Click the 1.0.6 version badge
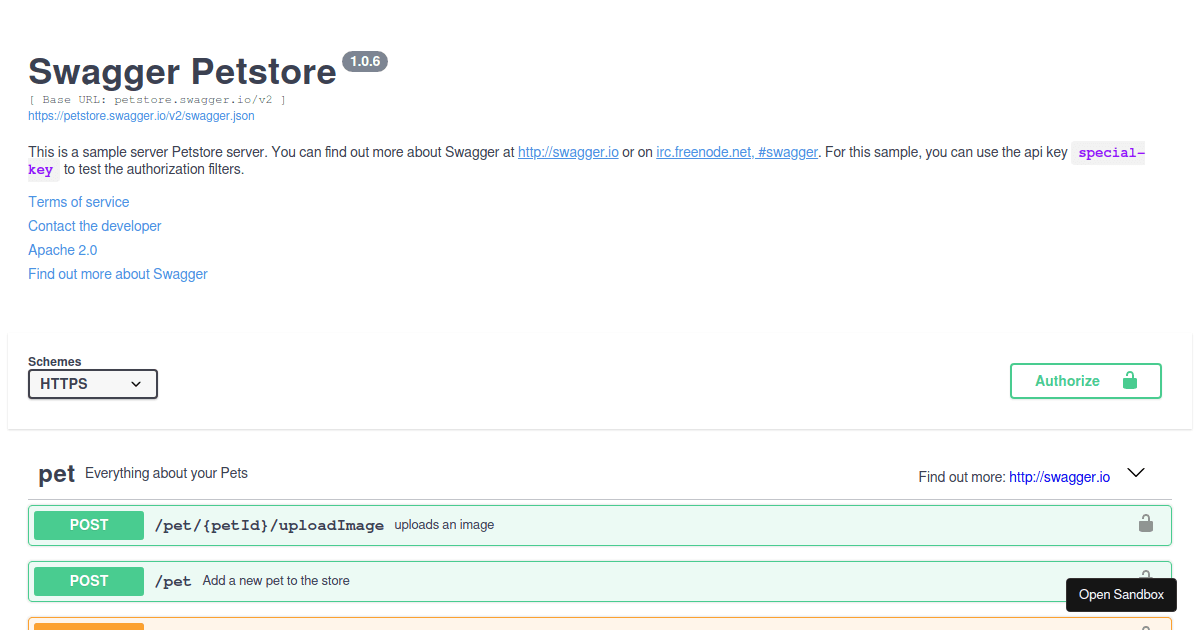The height and width of the screenshot is (630, 1200). click(365, 61)
